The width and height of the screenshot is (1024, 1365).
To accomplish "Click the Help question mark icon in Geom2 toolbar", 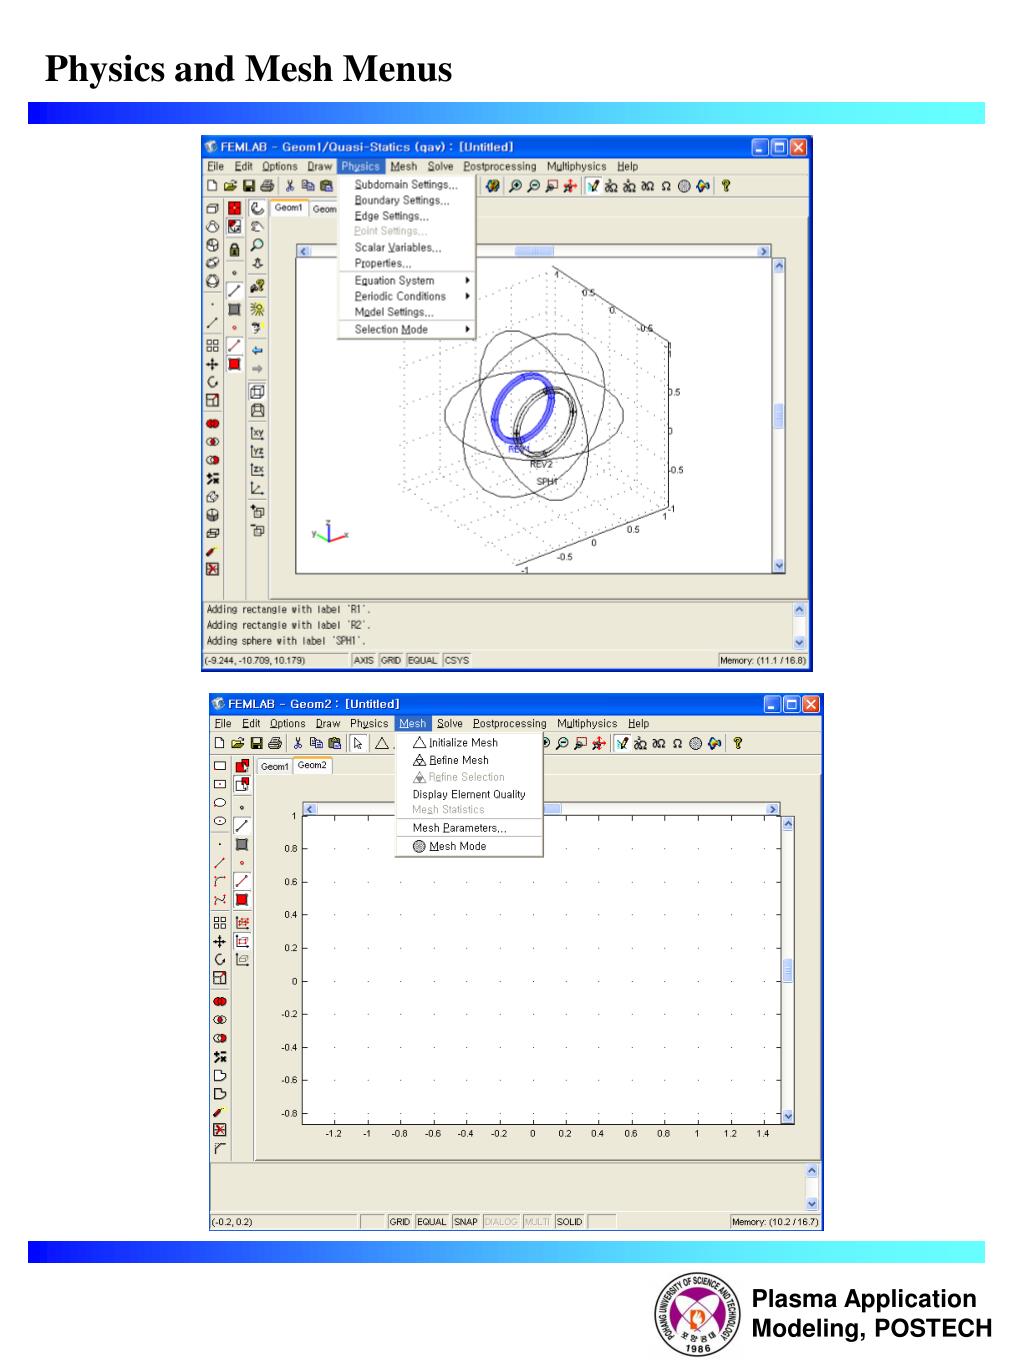I will click(738, 743).
